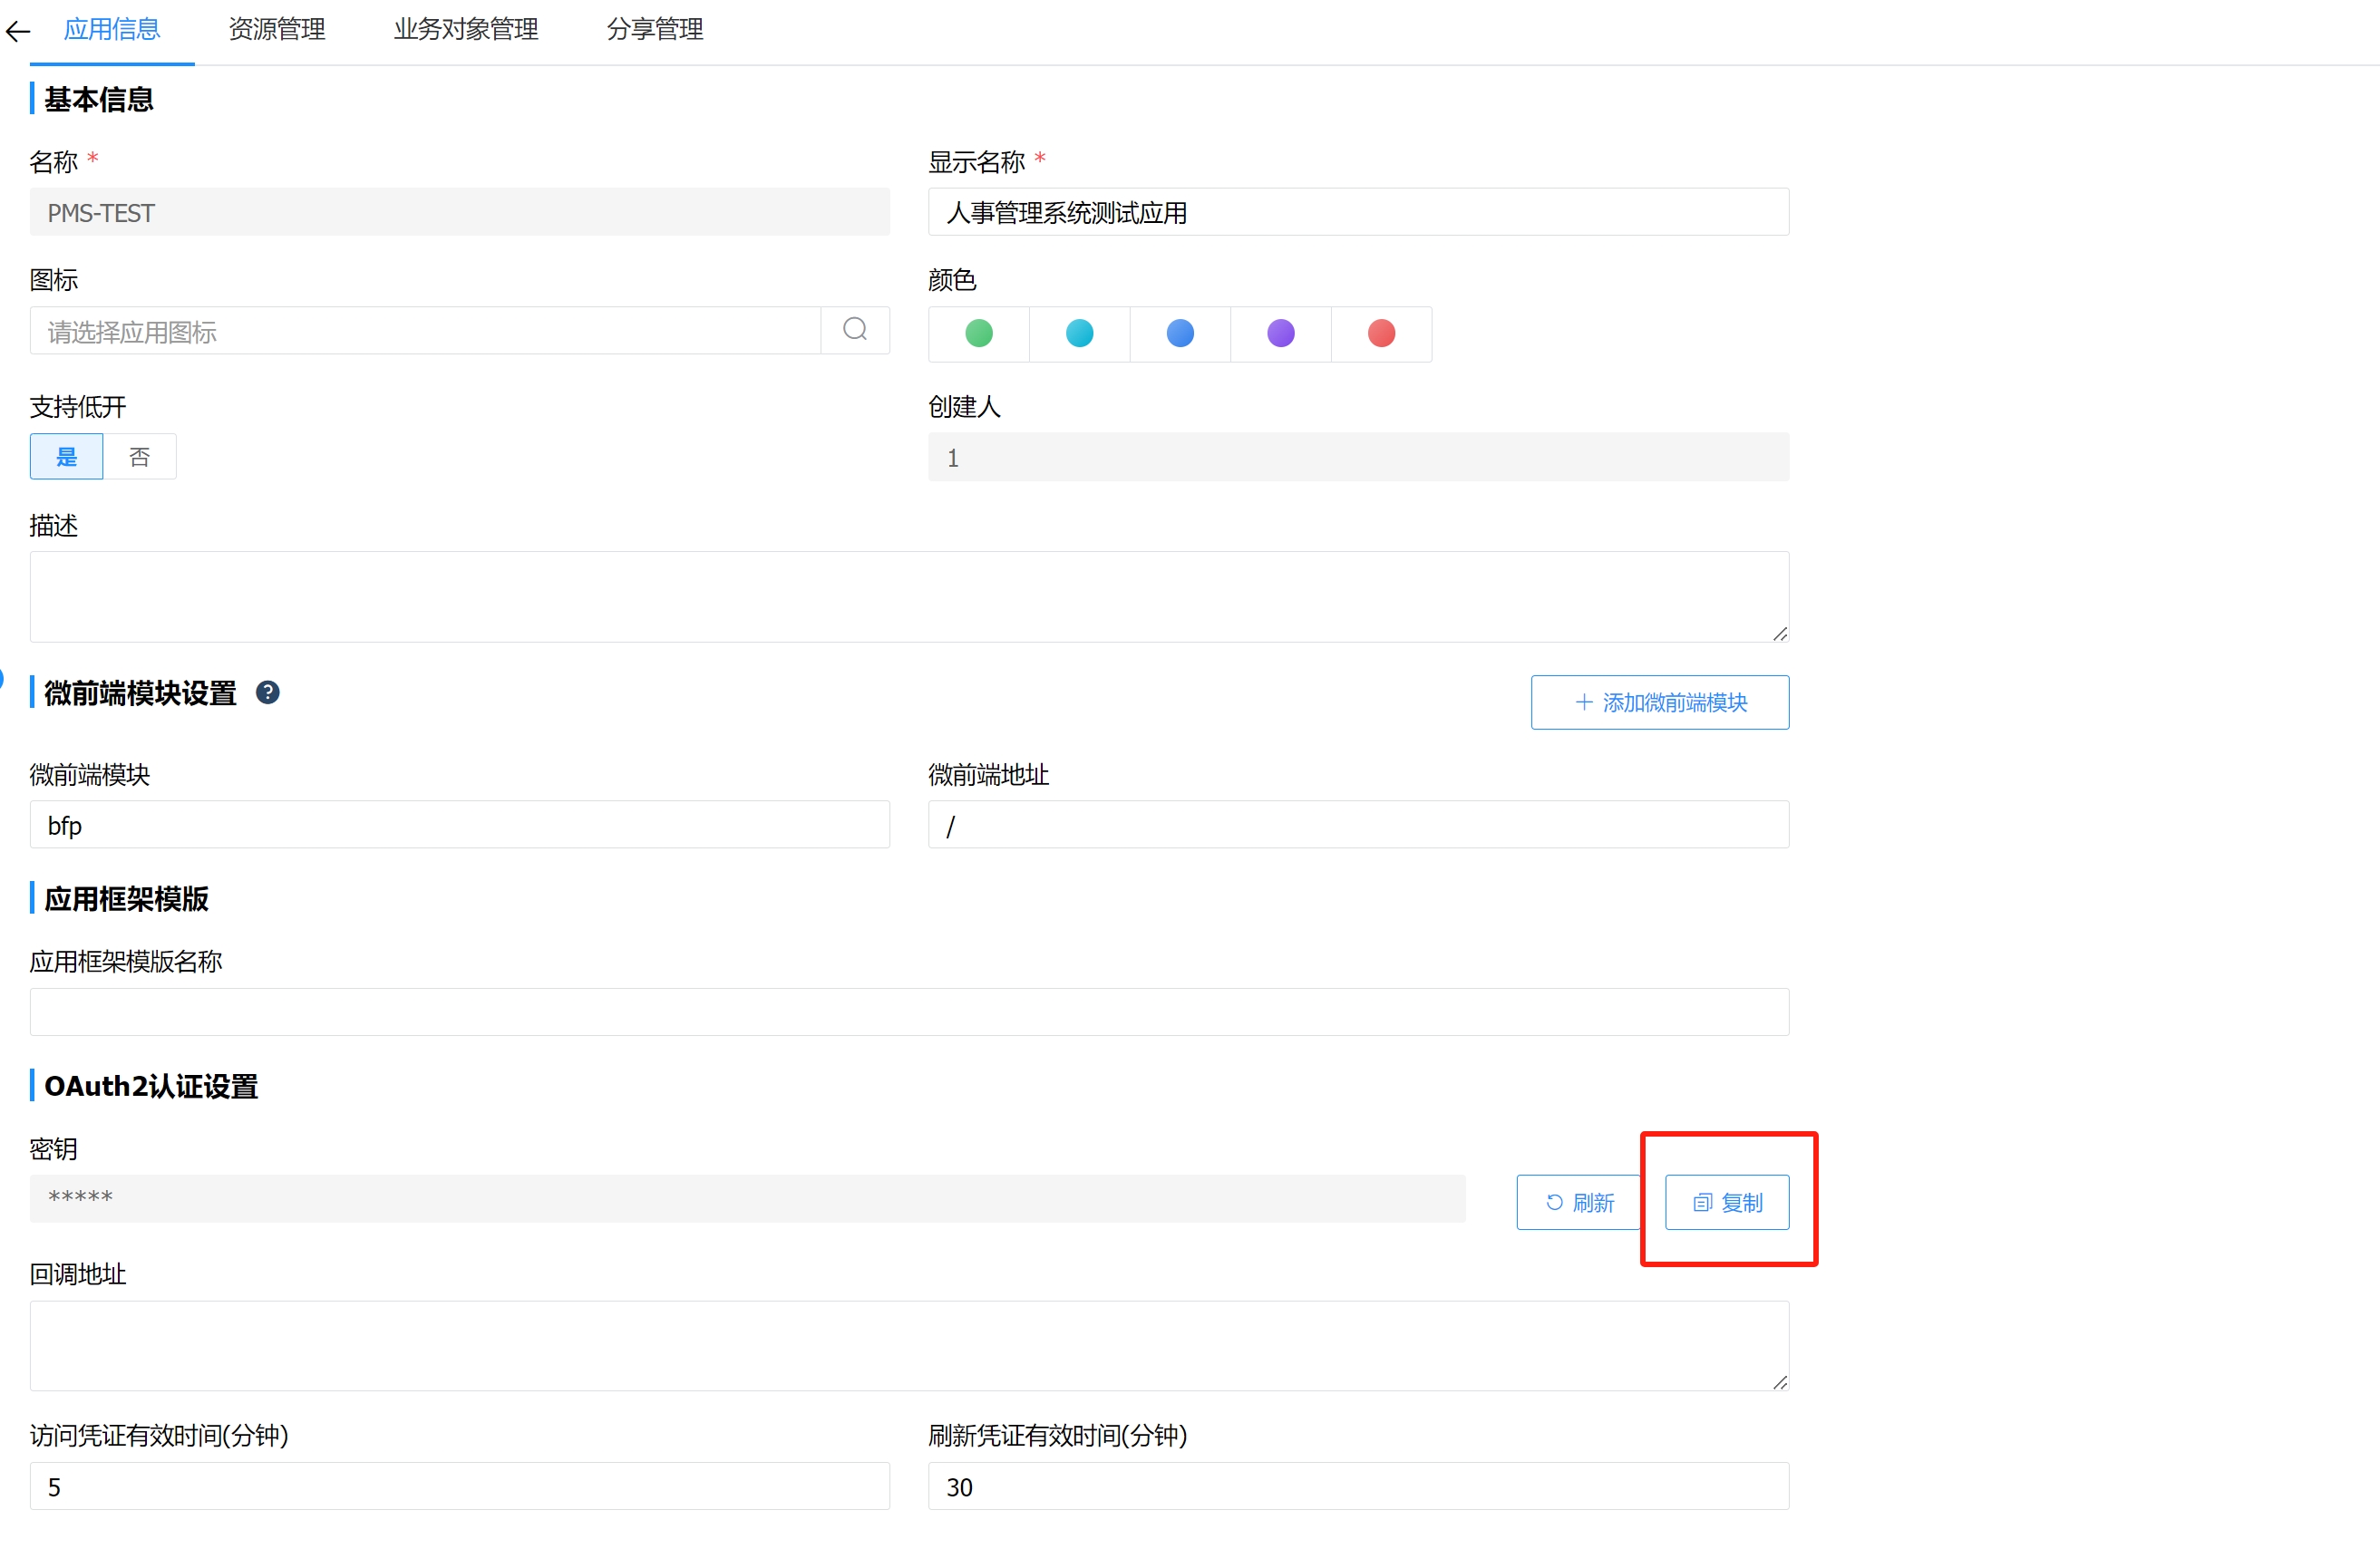2380x1549 pixels.
Task: Click the 刷新 secret key refresh button
Action: point(1579,1202)
